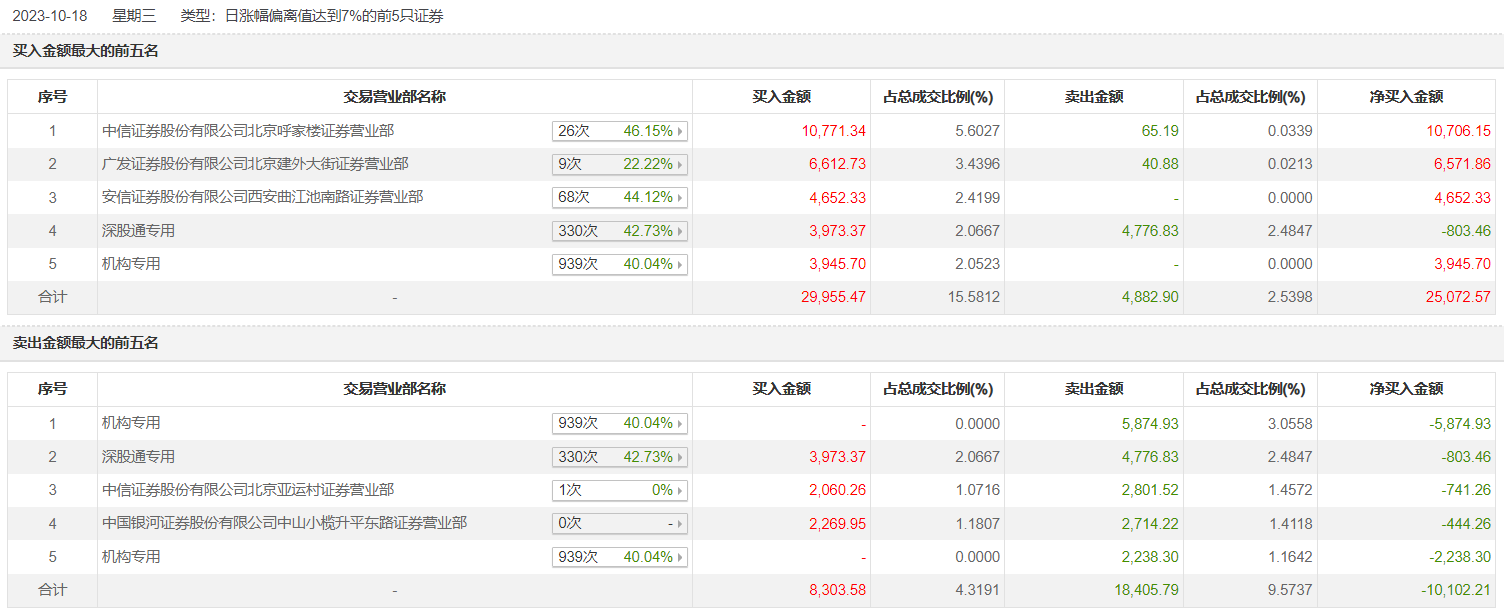The image size is (1504, 614).
Task: Click the arrow icon beside 330次 in buyers table
Action: coord(681,232)
